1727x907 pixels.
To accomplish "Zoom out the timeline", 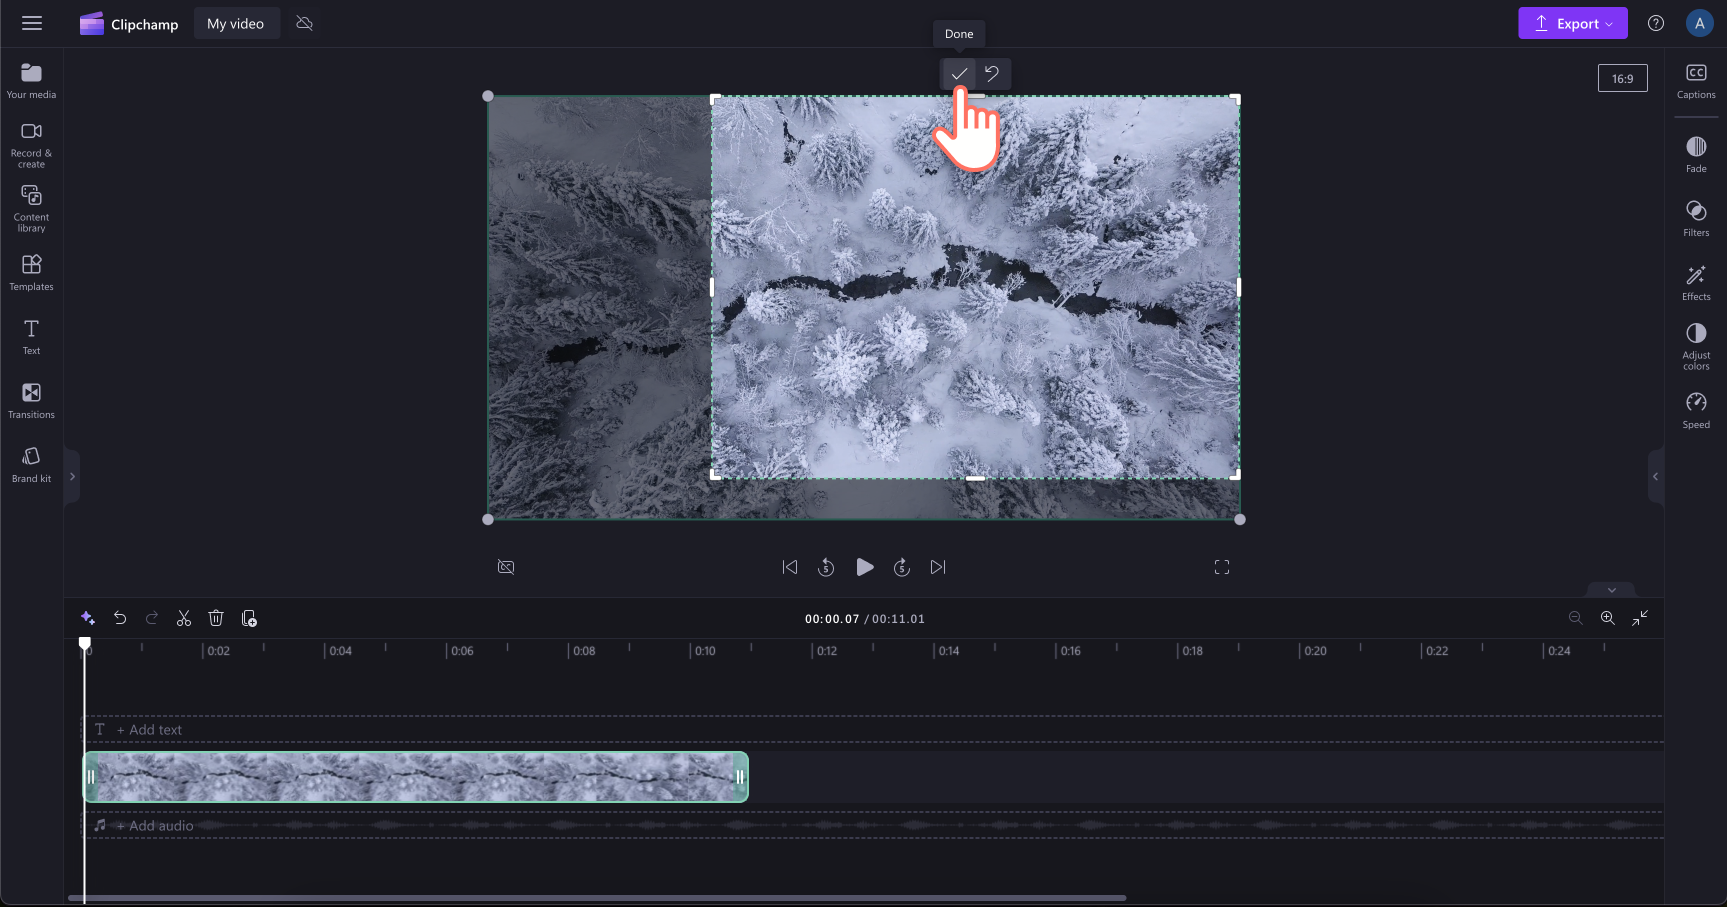I will (x=1575, y=618).
